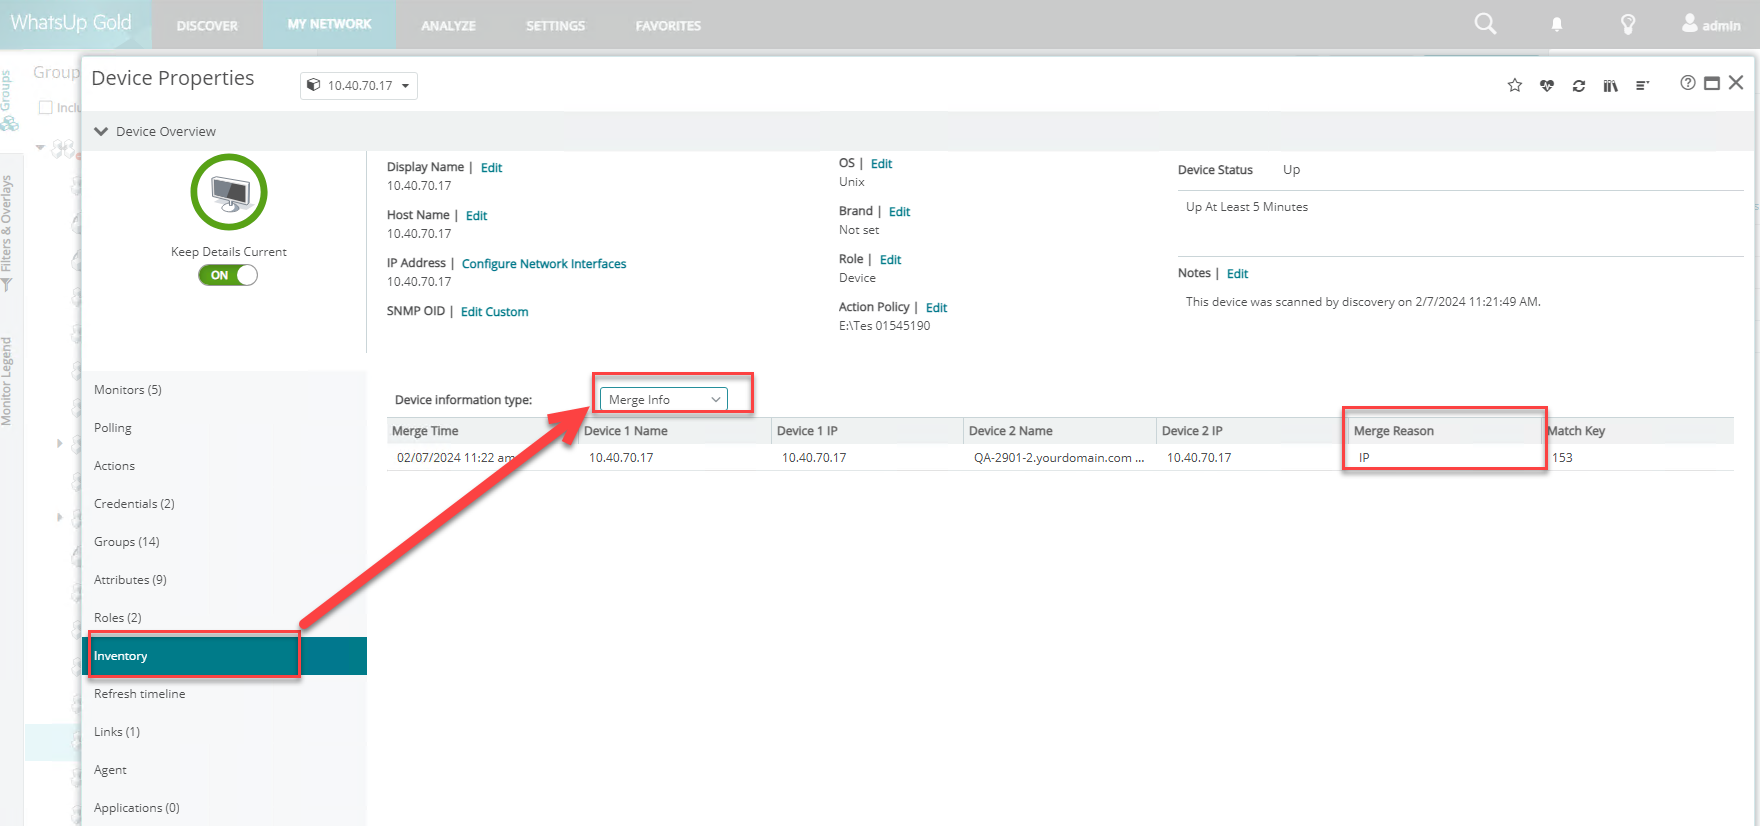Edit the Action Policy

(x=936, y=308)
